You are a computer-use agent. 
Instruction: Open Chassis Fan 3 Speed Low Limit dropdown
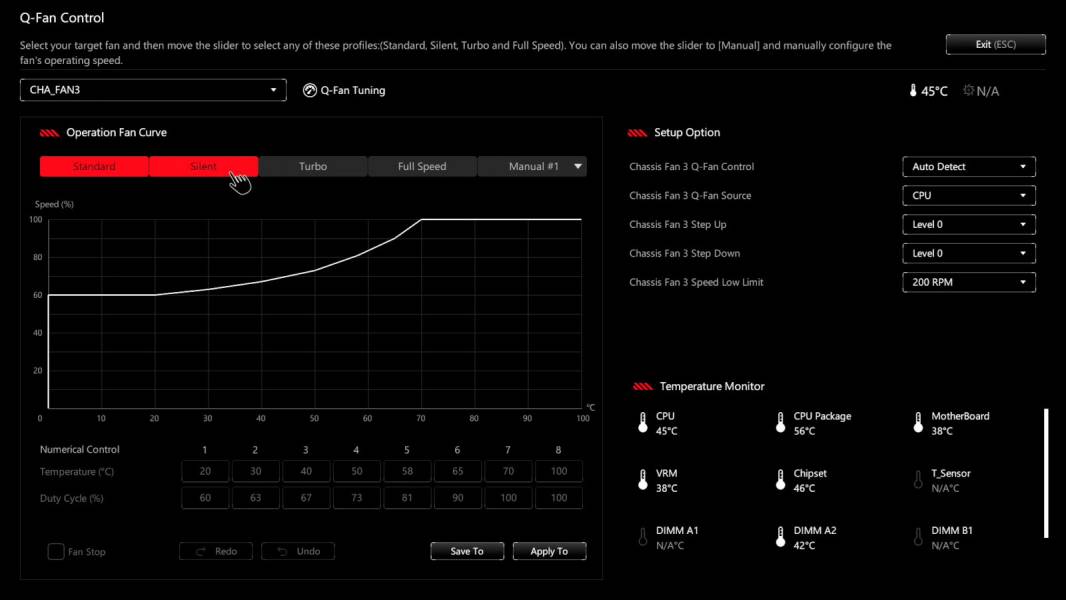click(969, 282)
